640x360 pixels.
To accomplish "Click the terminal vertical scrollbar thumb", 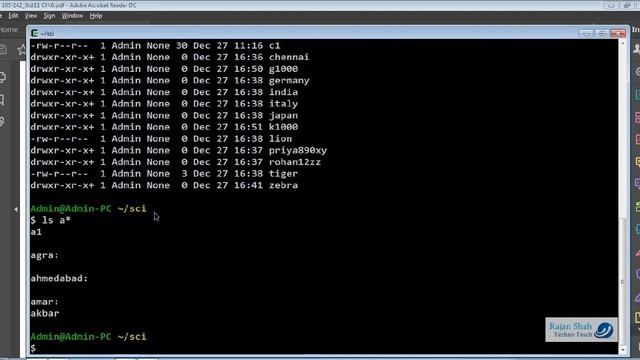I will [x=622, y=282].
